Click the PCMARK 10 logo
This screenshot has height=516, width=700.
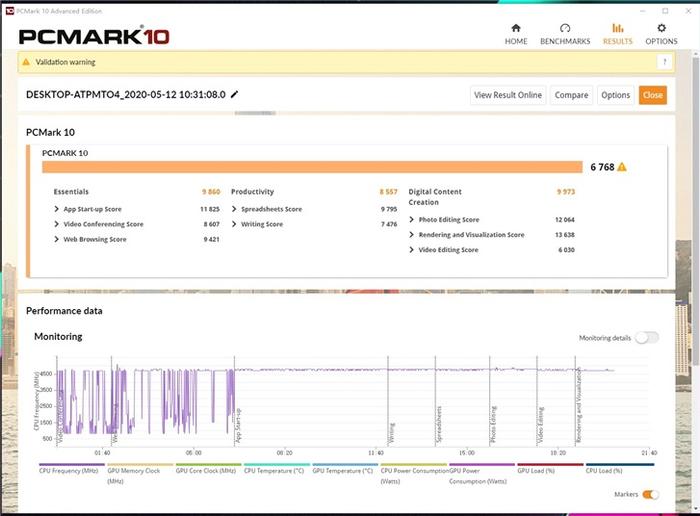[94, 36]
